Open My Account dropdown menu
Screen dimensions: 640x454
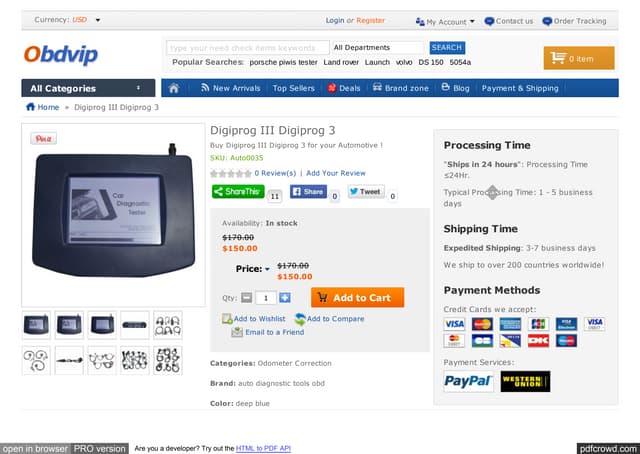(445, 21)
